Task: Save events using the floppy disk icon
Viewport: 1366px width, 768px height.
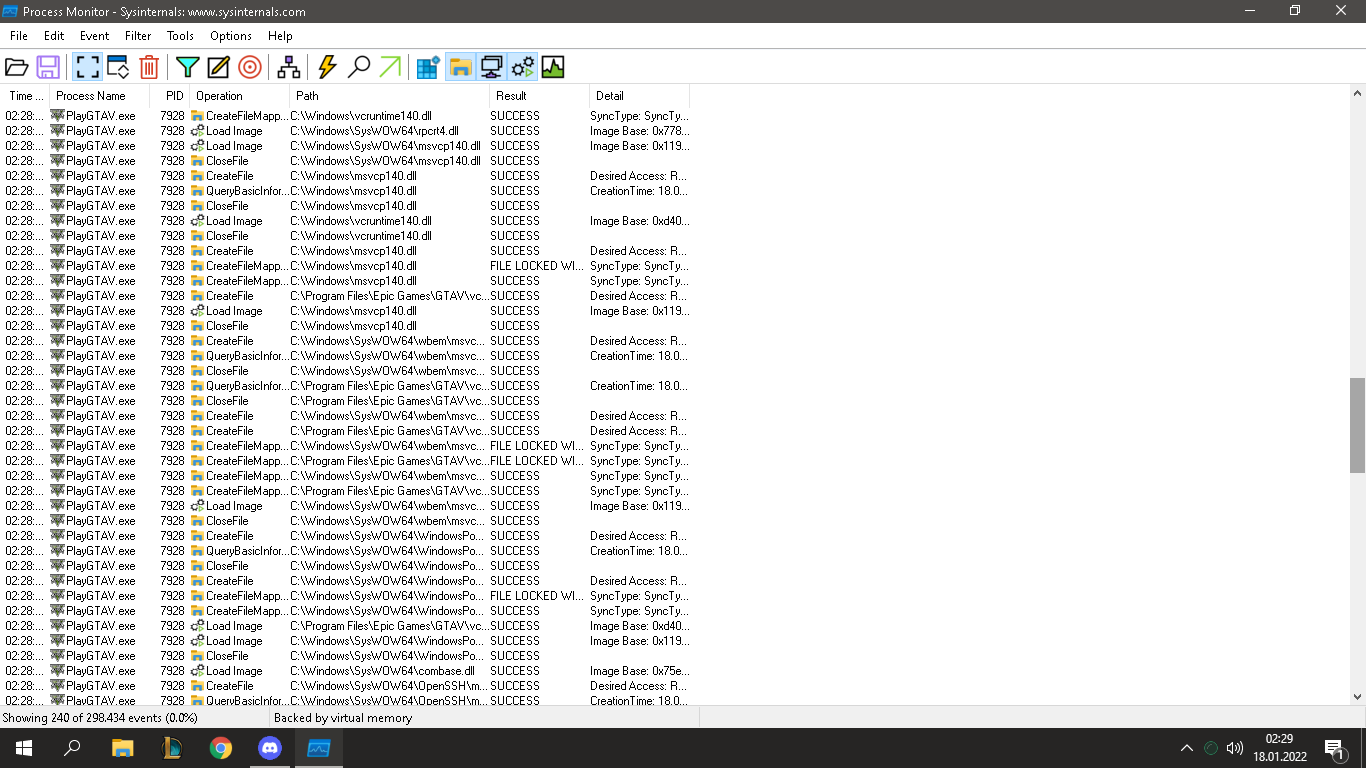Action: click(48, 67)
